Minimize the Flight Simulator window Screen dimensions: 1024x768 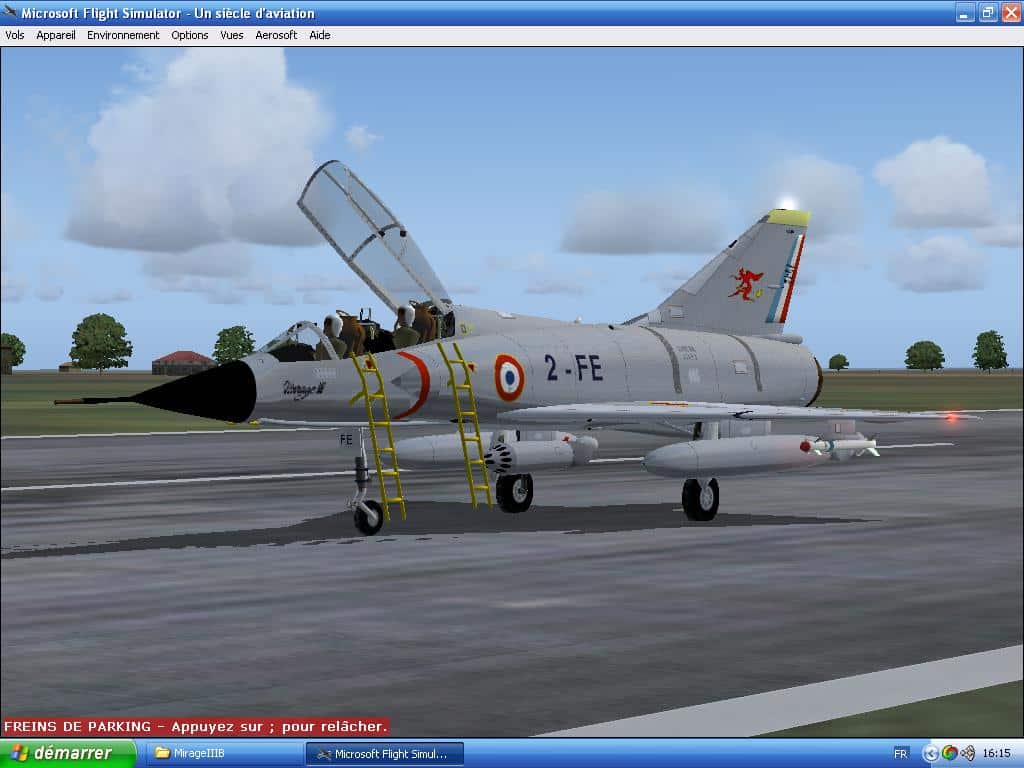click(x=965, y=13)
